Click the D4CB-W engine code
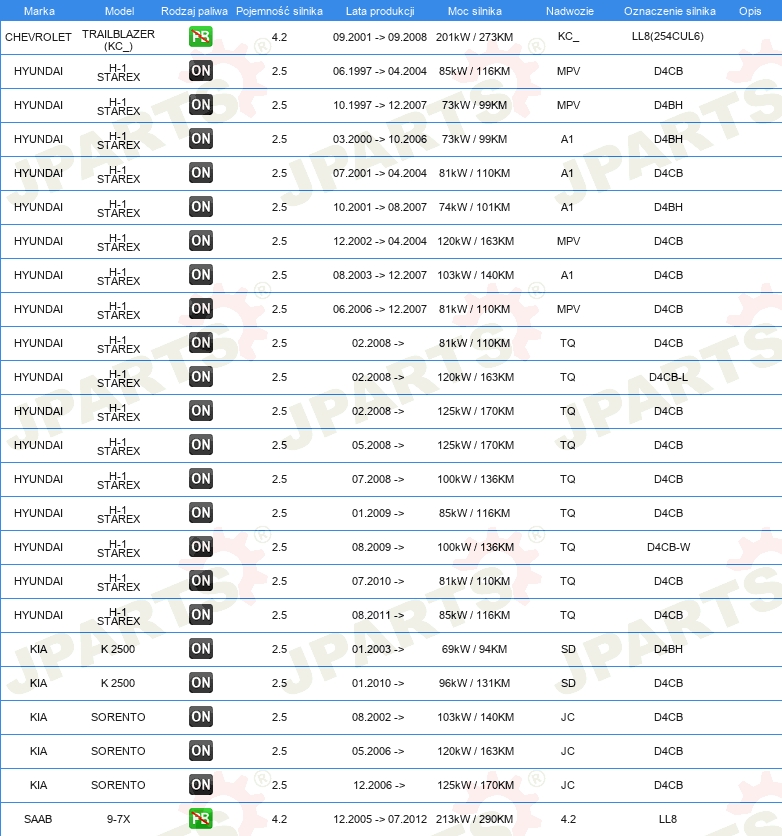Image resolution: width=782 pixels, height=836 pixels. coord(668,547)
